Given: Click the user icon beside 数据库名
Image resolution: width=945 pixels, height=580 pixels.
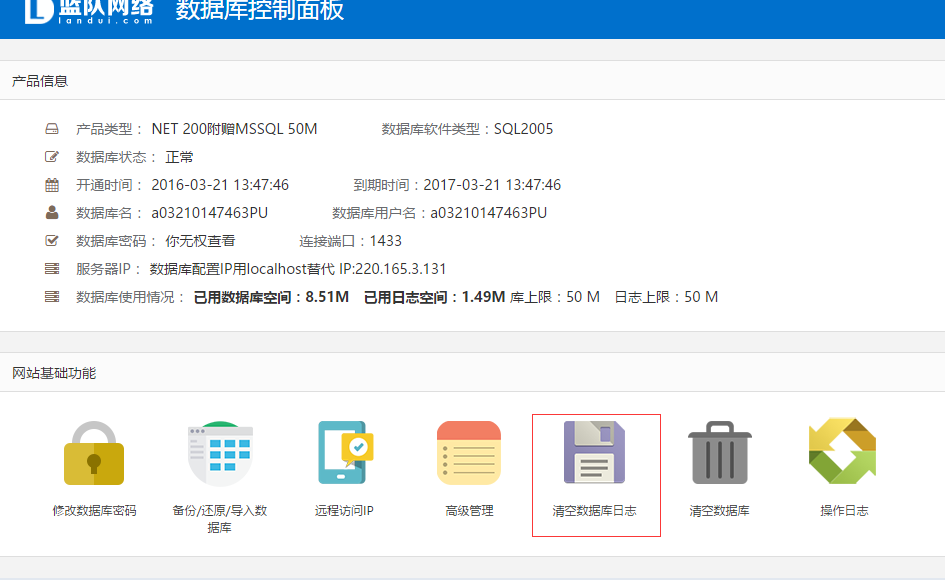Looking at the screenshot, I should point(52,213).
